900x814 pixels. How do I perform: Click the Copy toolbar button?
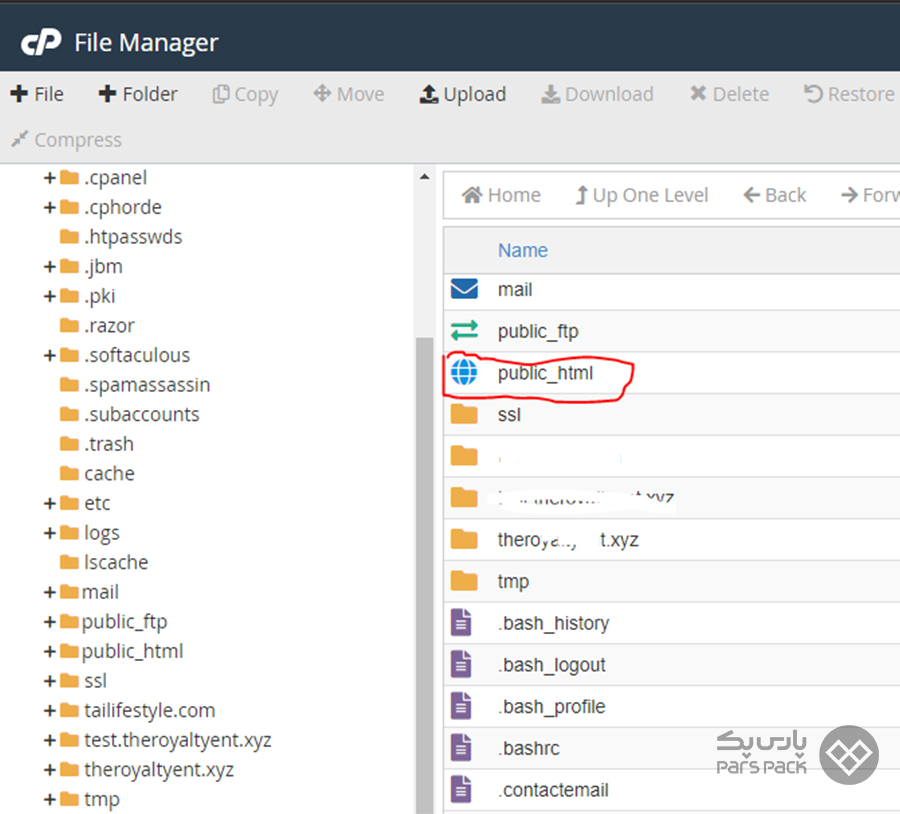pyautogui.click(x=245, y=95)
